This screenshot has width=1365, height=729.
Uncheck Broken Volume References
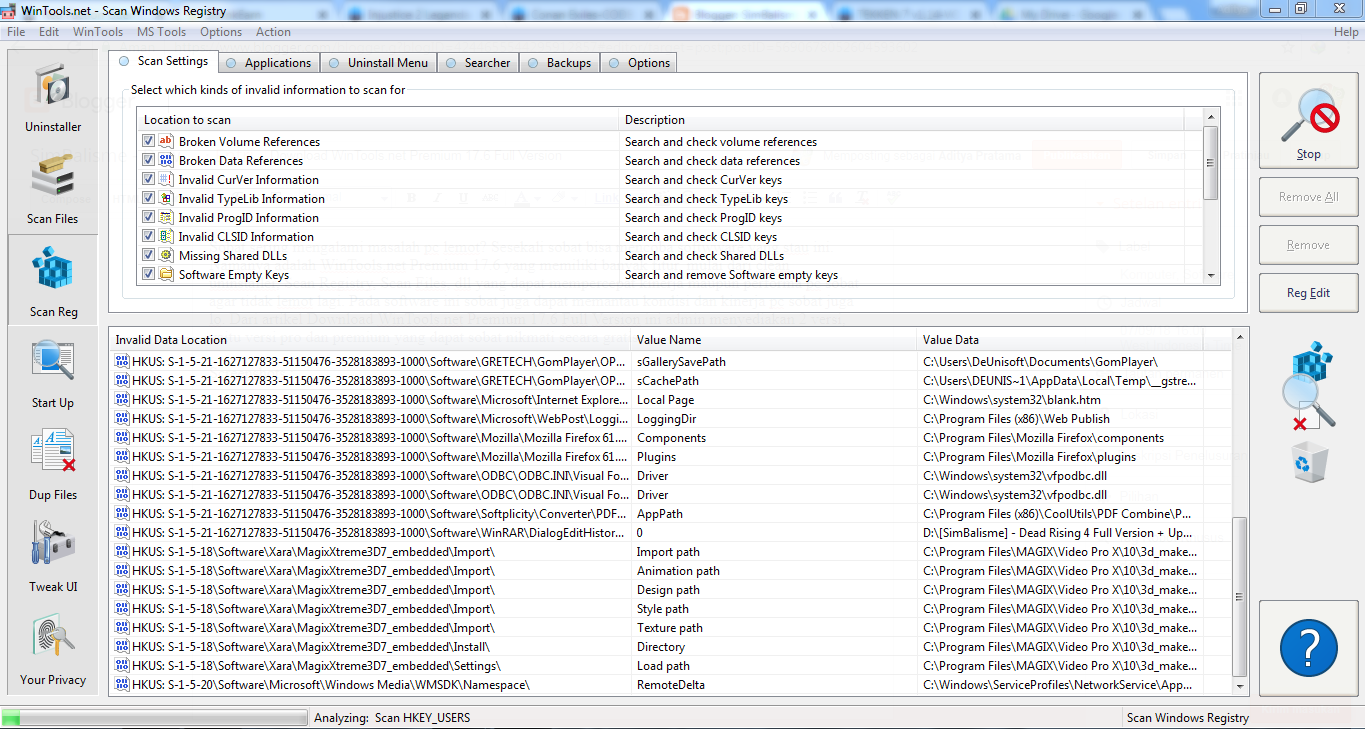click(x=149, y=141)
